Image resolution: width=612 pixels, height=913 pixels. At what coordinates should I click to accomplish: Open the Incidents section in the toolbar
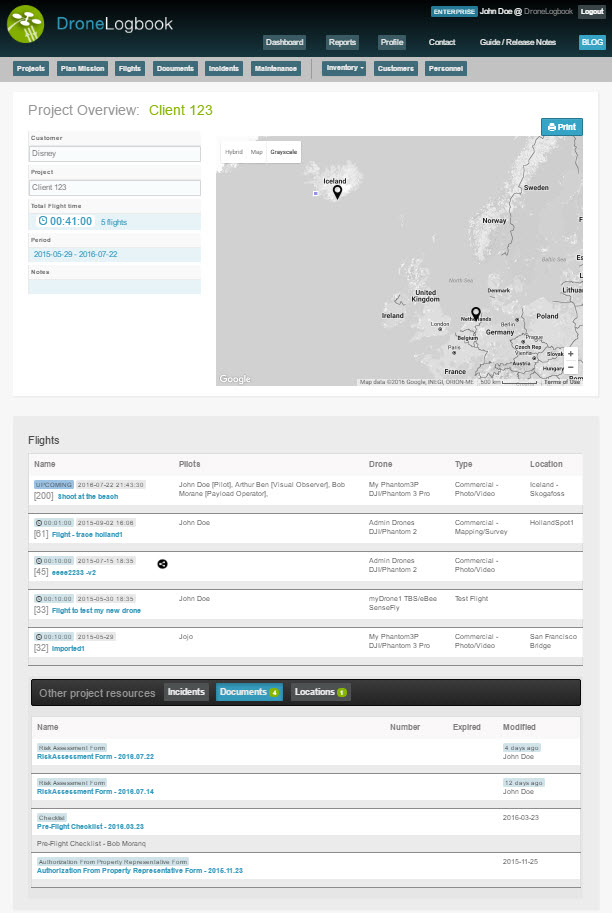224,69
